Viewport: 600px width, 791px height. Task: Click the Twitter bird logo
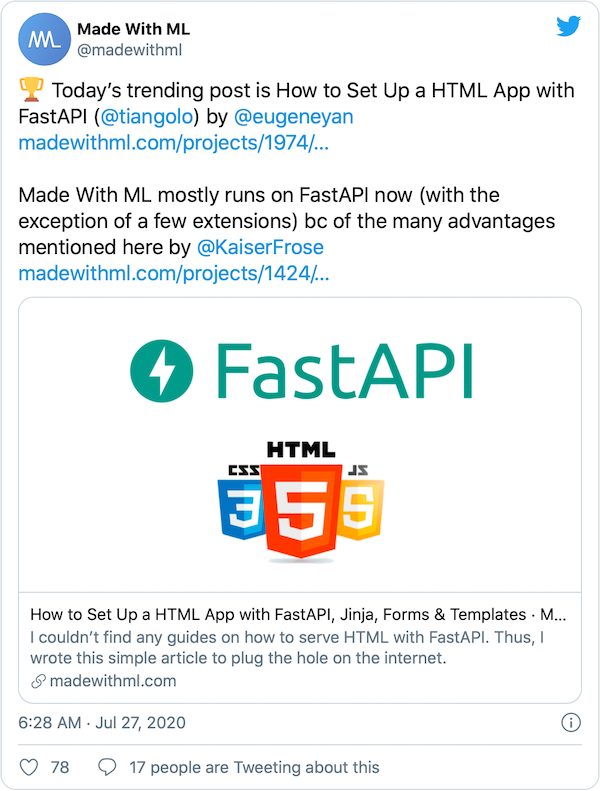(569, 27)
